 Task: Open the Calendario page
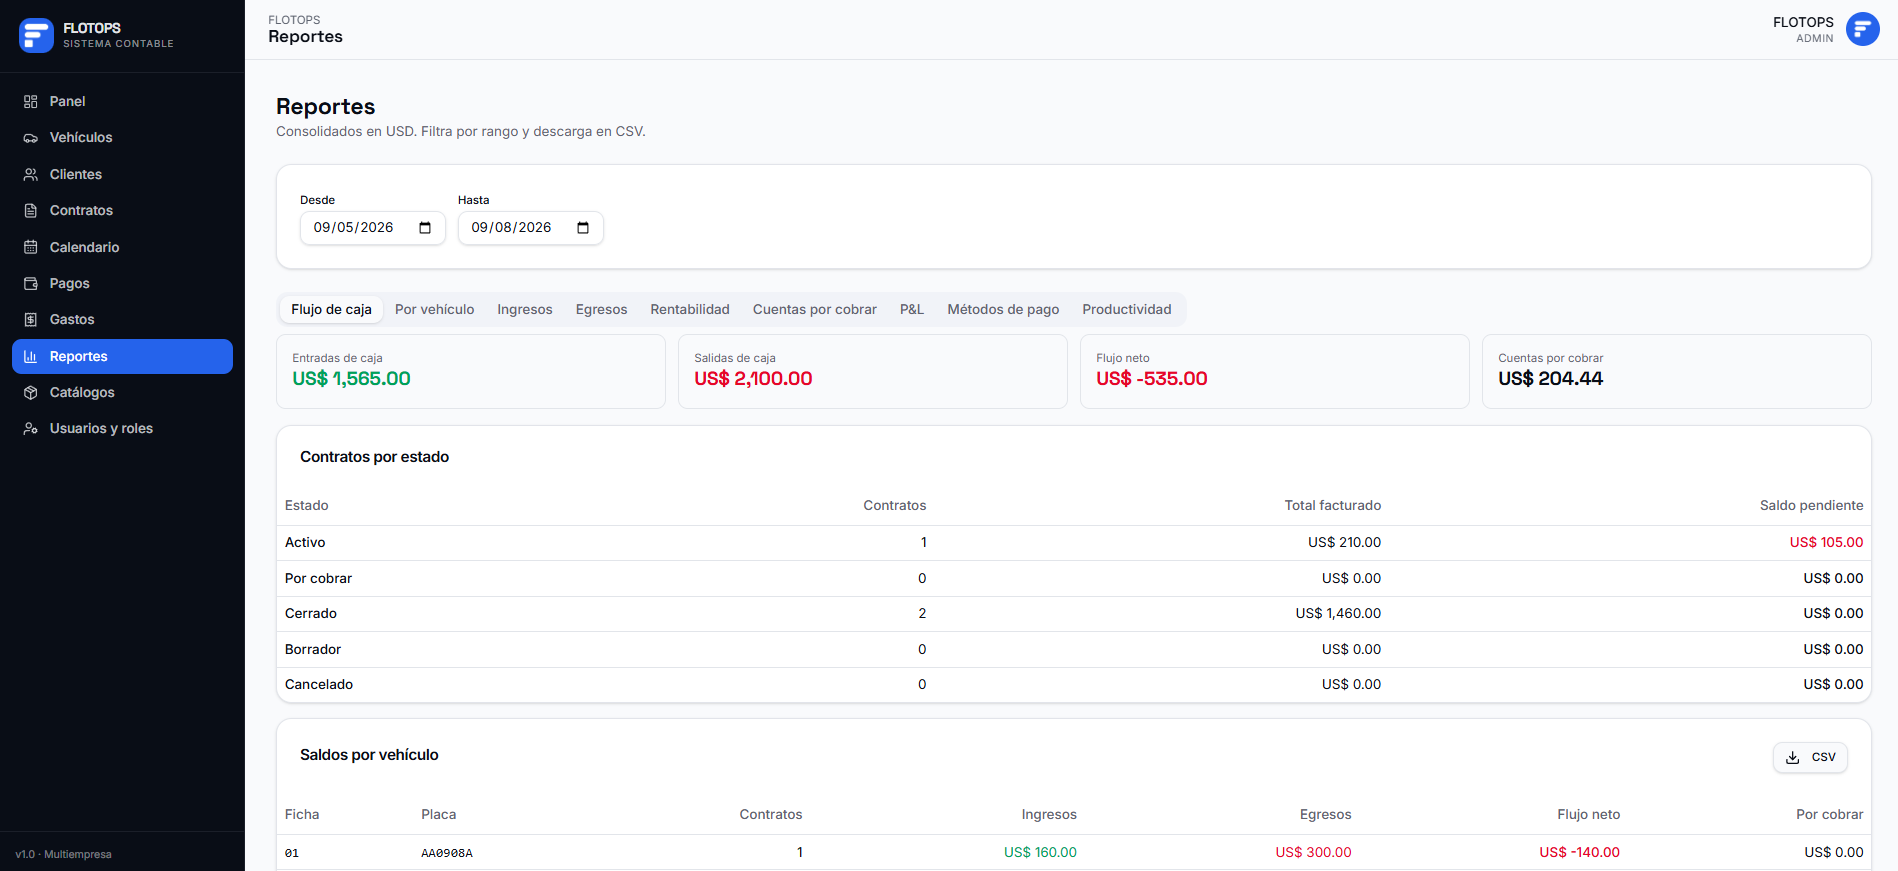coord(122,247)
